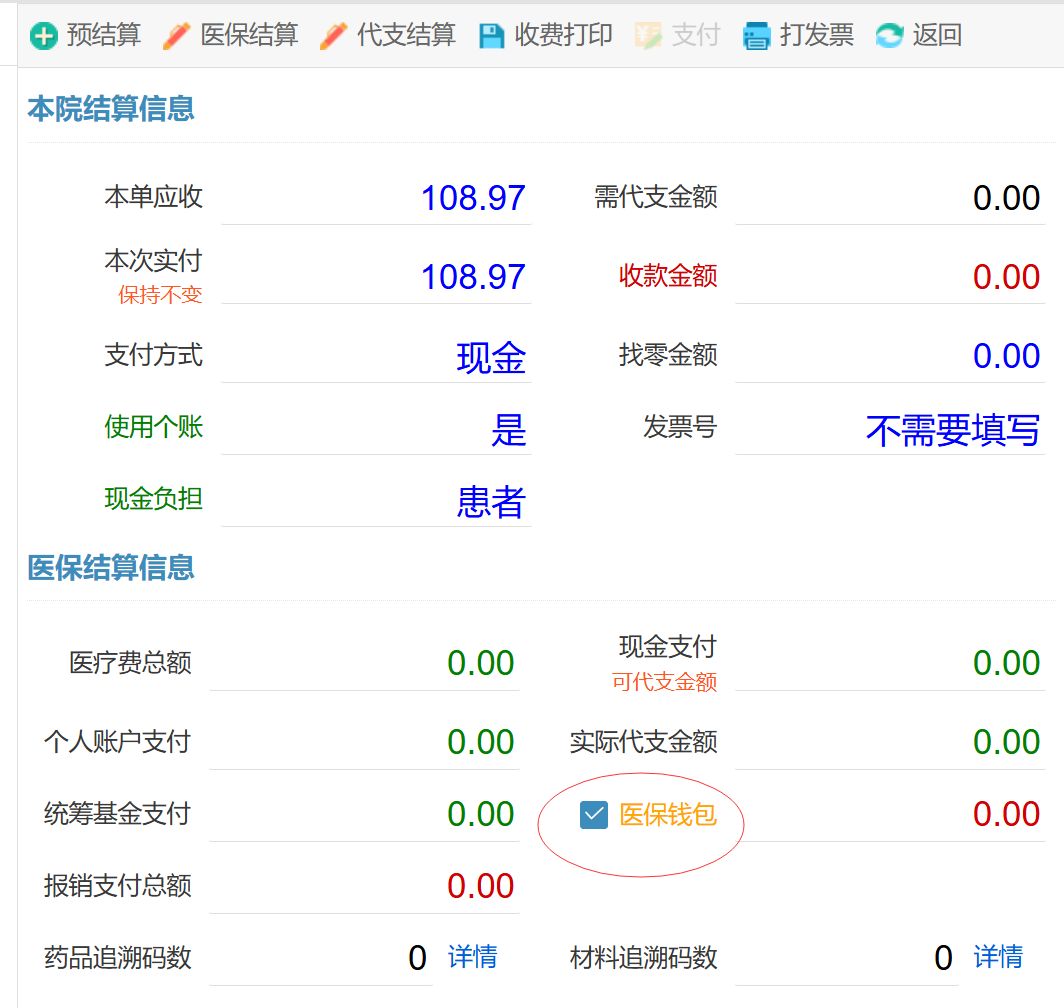Run 医保结算 from the toolbar
The height and width of the screenshot is (1008, 1064).
[249, 35]
